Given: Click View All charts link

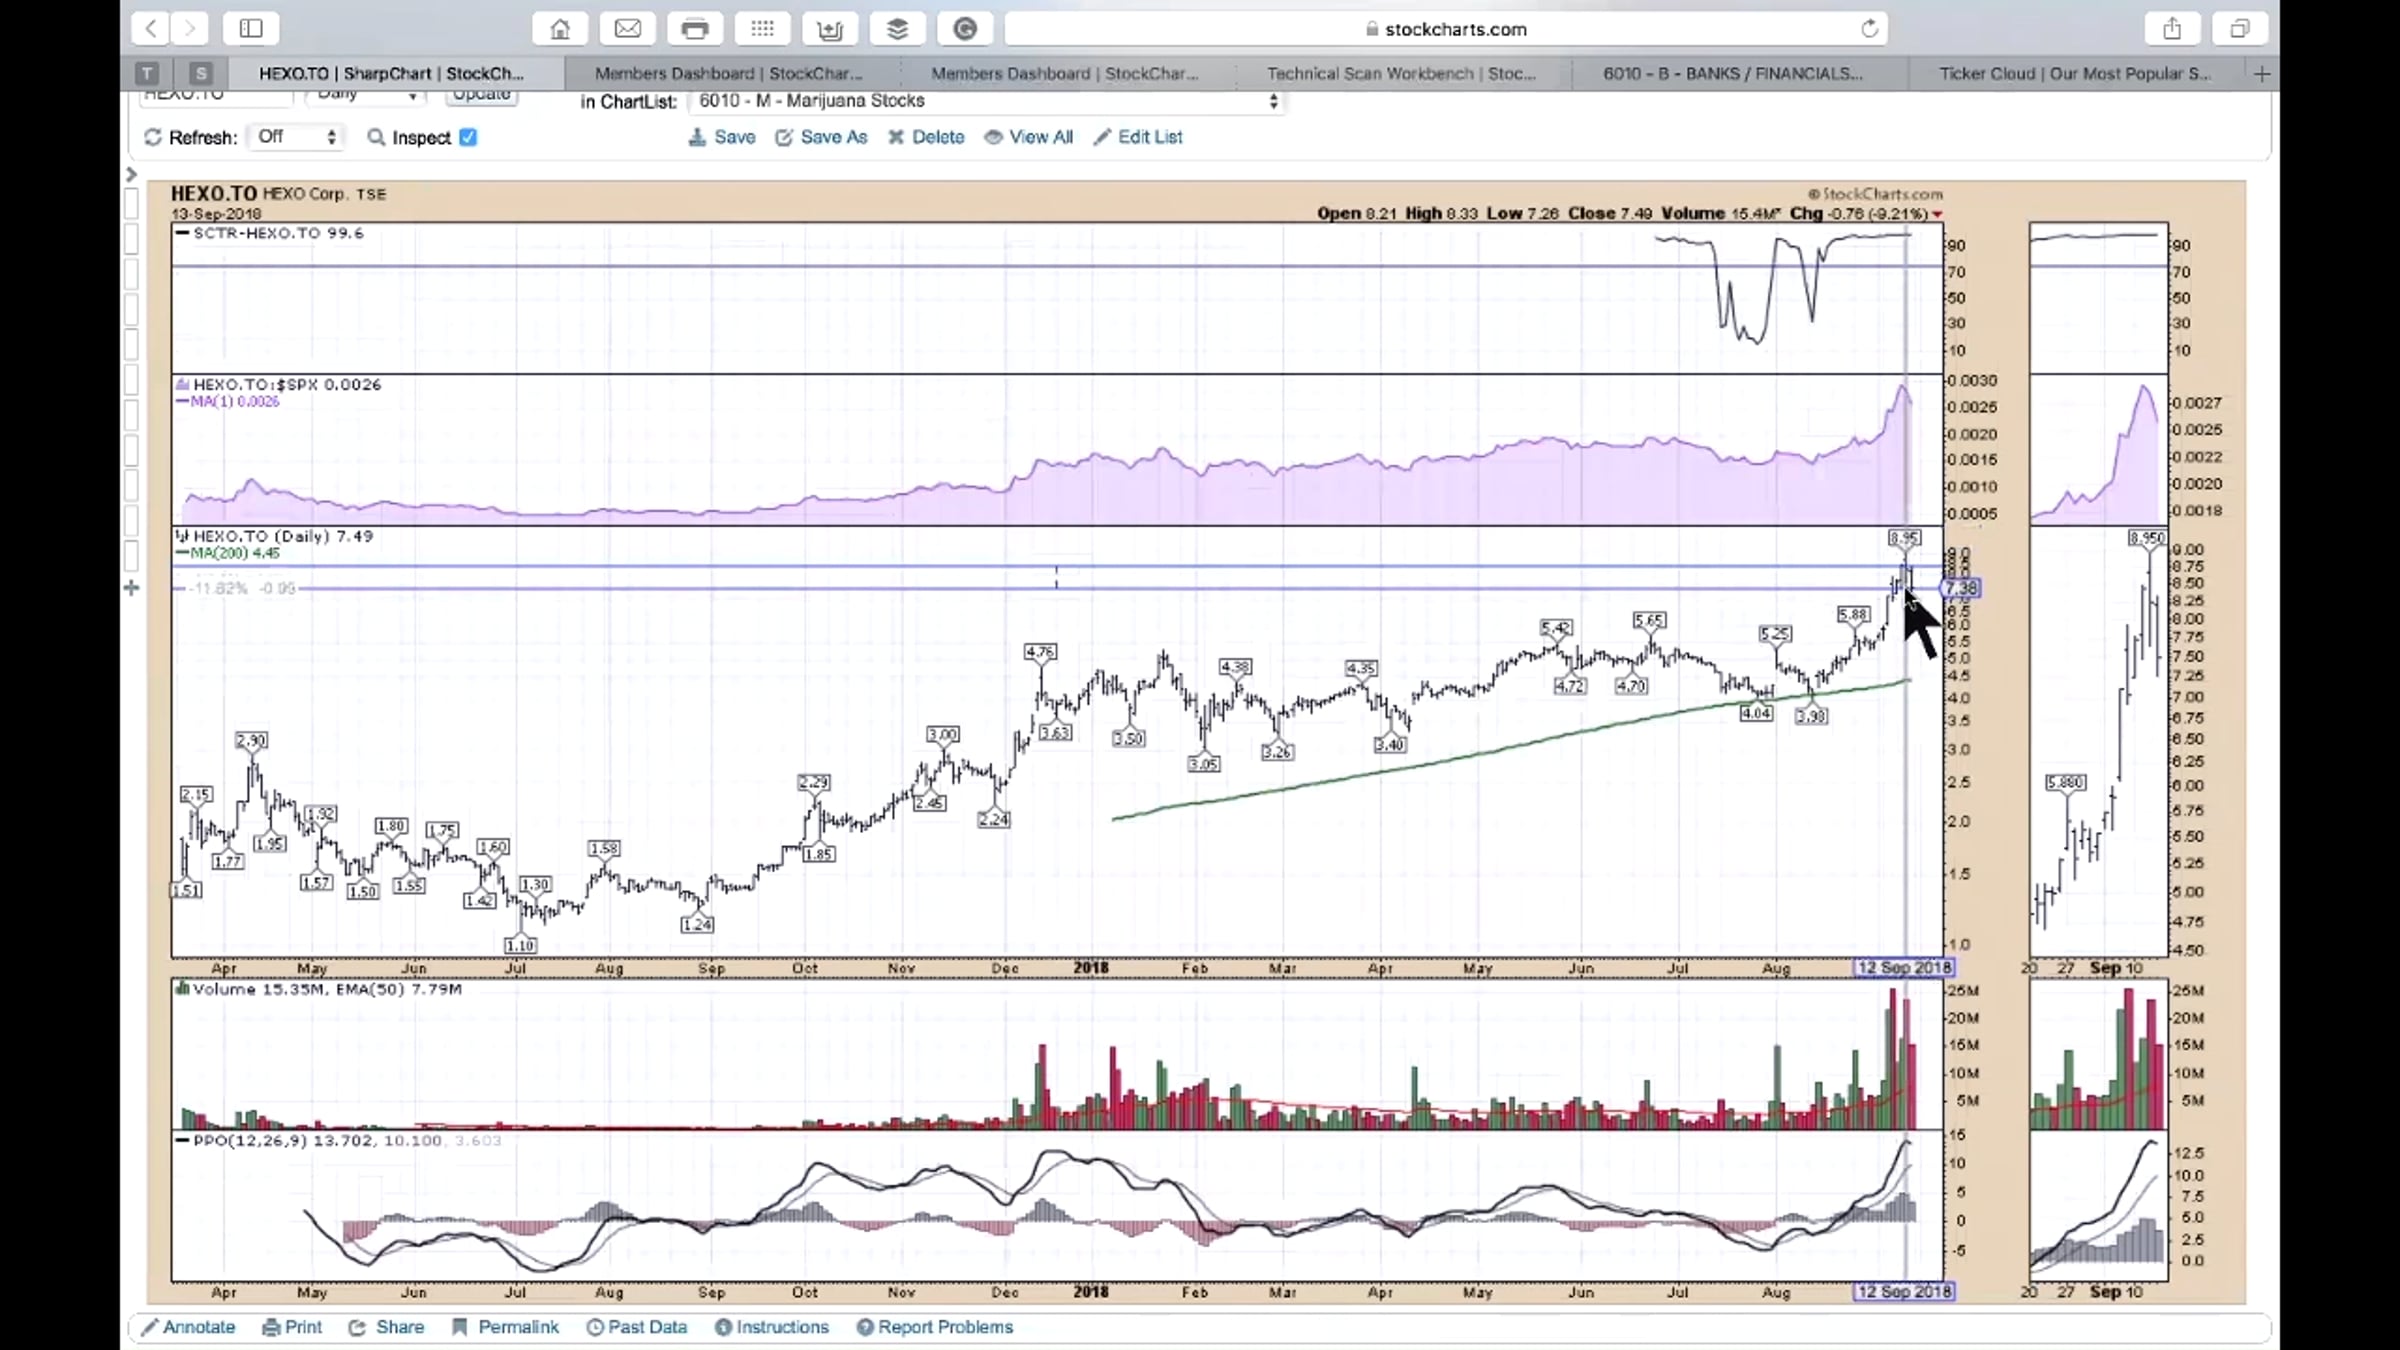Looking at the screenshot, I should 1029,137.
